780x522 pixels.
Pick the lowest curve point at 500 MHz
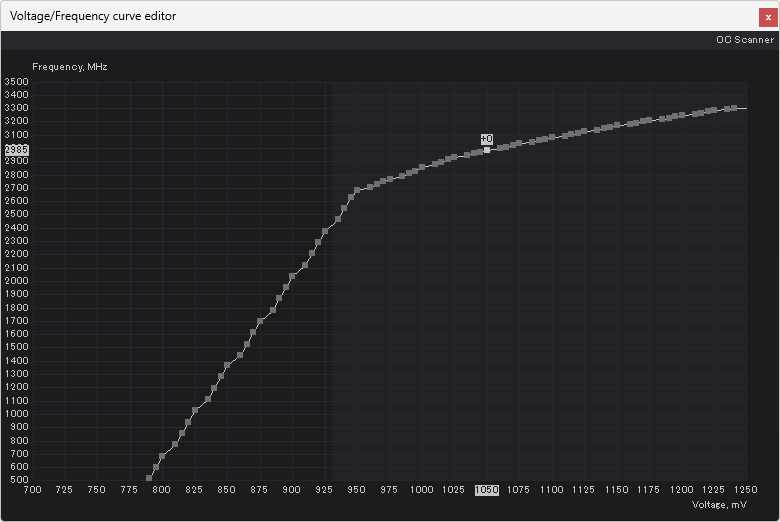(x=149, y=478)
